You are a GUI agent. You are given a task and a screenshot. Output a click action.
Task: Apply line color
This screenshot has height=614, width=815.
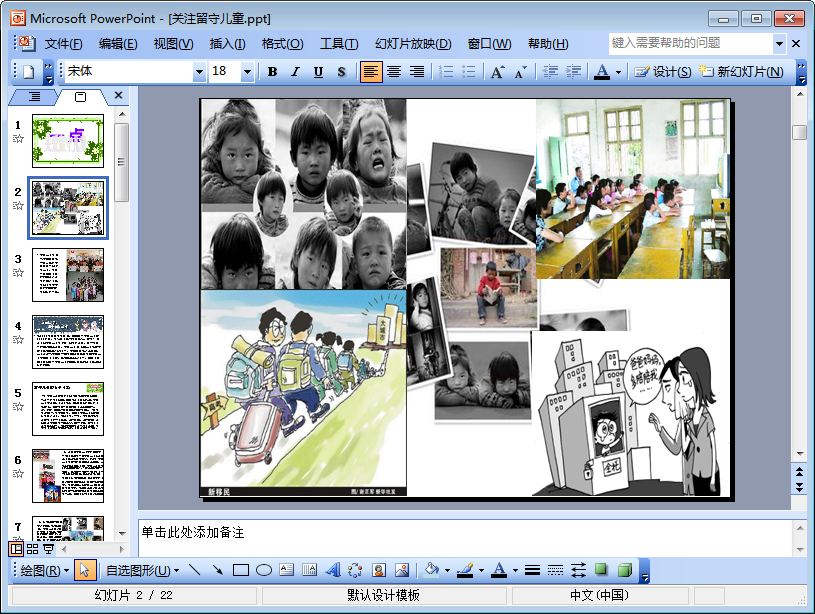point(465,570)
